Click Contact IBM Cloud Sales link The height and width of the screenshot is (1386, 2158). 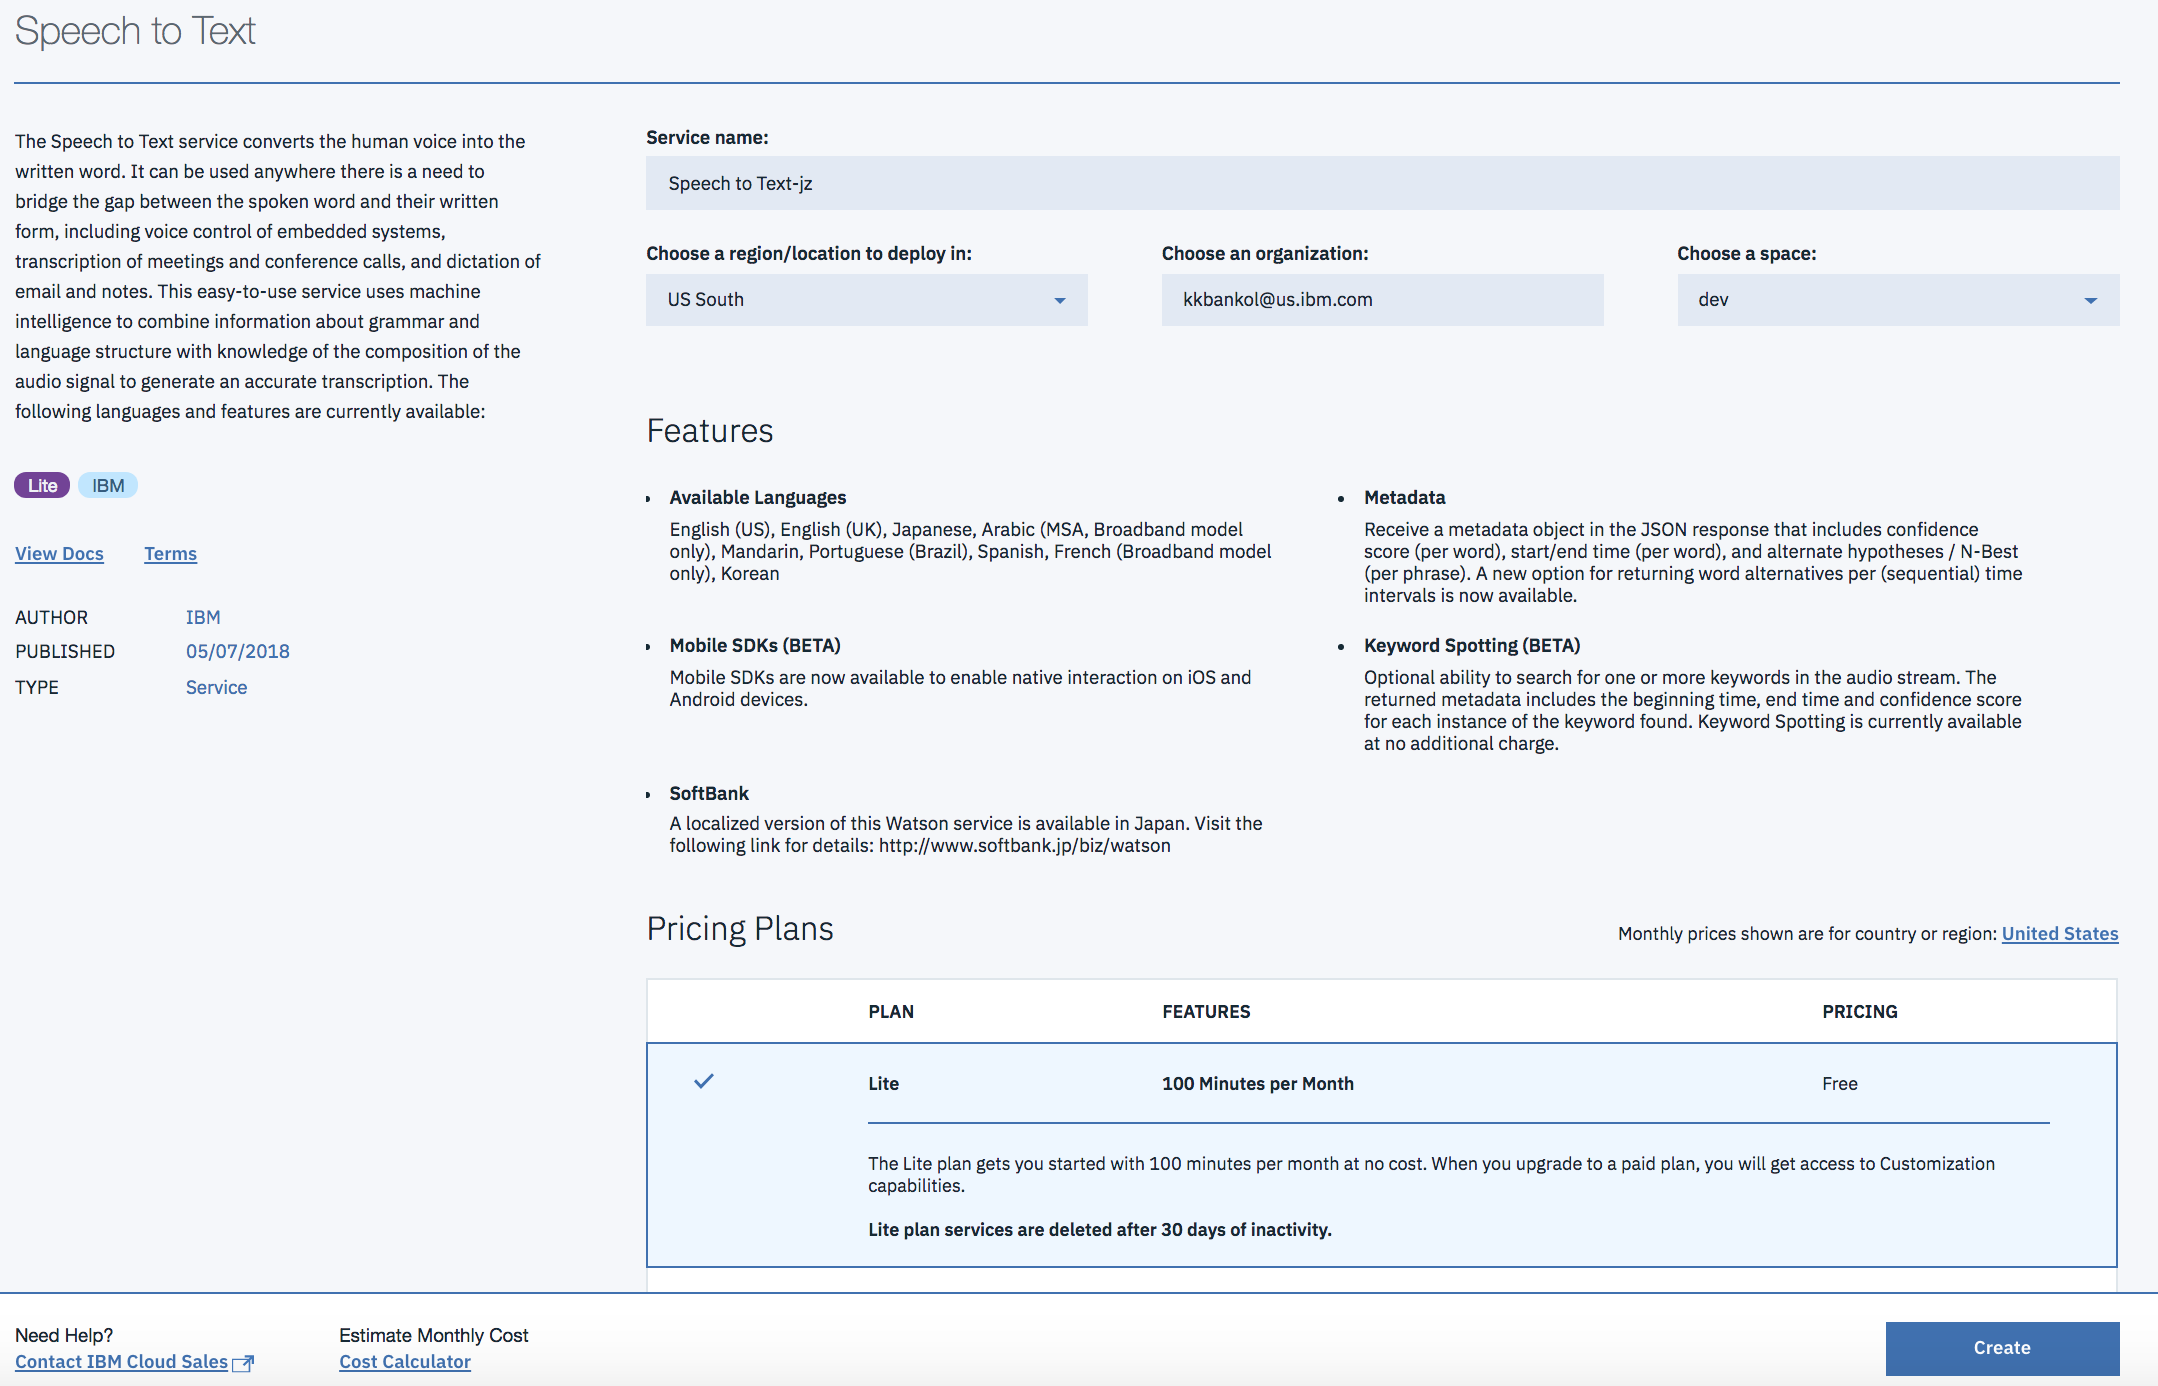pyautogui.click(x=121, y=1361)
